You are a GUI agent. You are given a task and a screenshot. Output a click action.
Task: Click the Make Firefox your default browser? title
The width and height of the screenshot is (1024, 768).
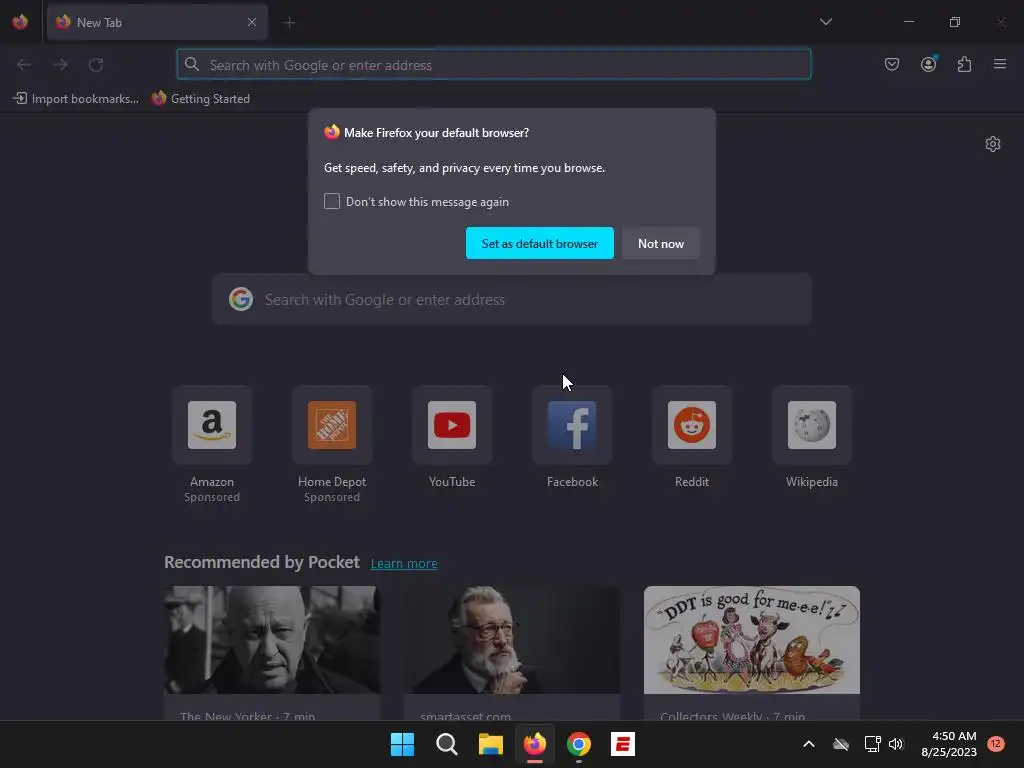click(x=436, y=133)
